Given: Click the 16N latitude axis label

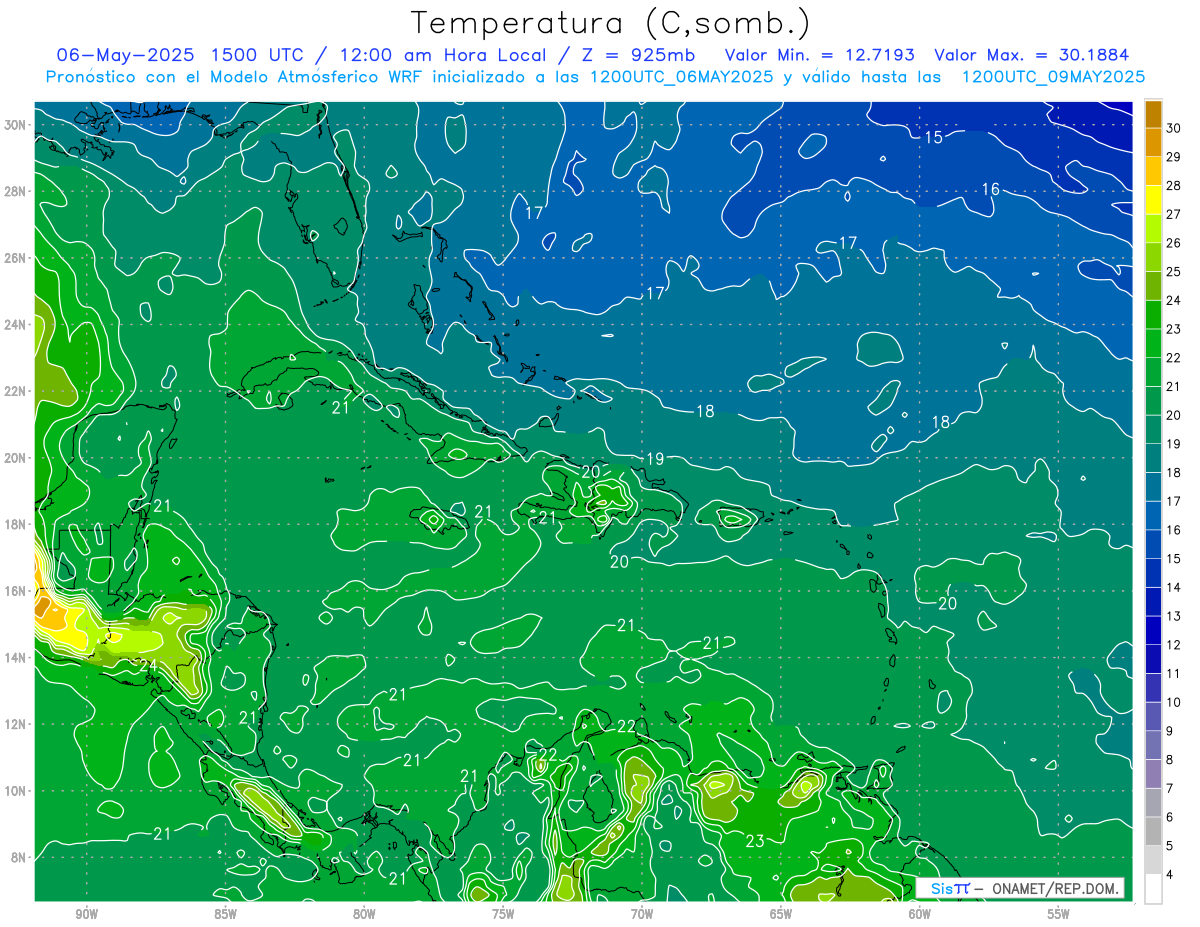Looking at the screenshot, I should [x=15, y=591].
